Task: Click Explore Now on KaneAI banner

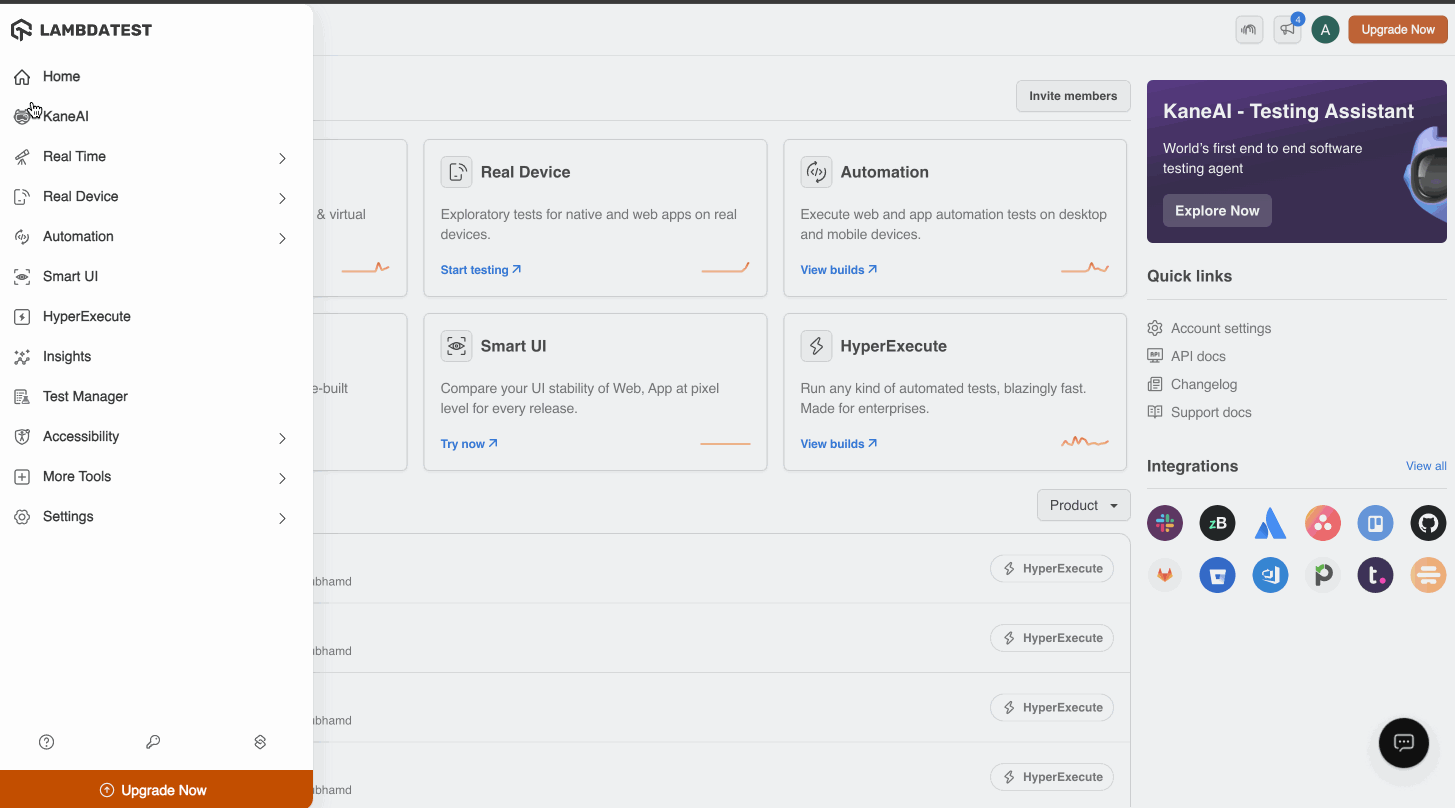Action: coord(1216,211)
